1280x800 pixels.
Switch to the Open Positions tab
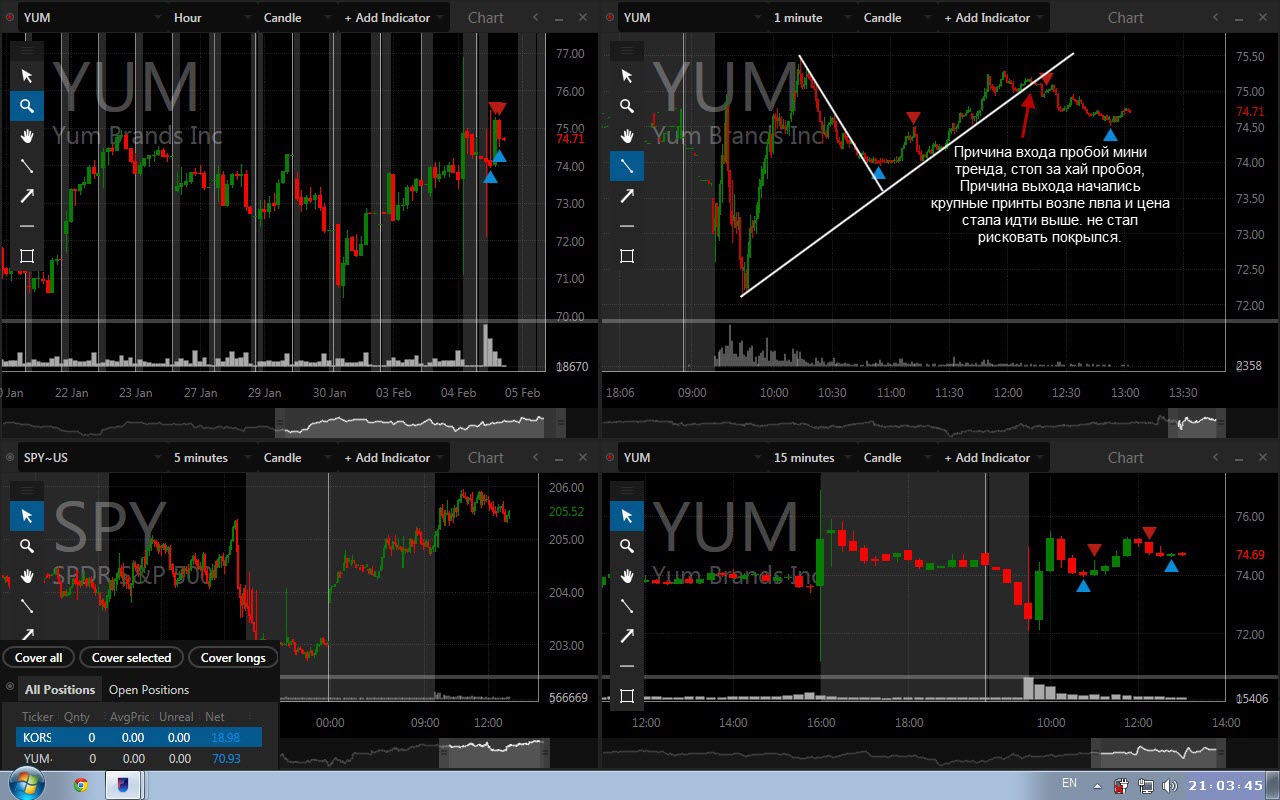(x=149, y=689)
